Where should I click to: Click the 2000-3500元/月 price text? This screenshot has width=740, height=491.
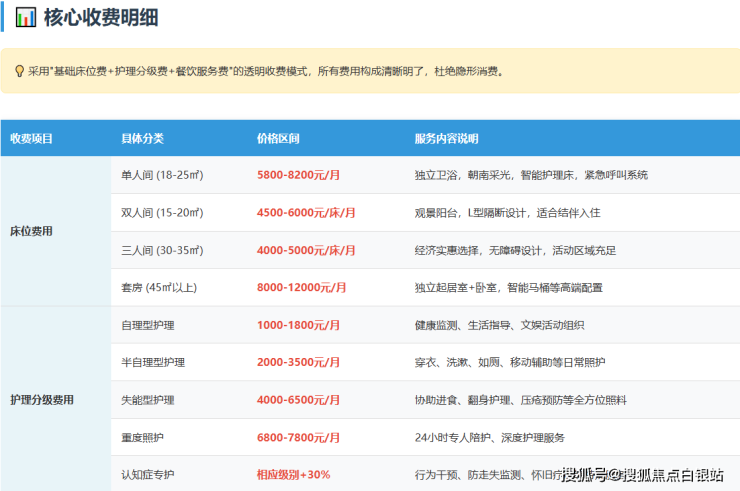coord(298,363)
